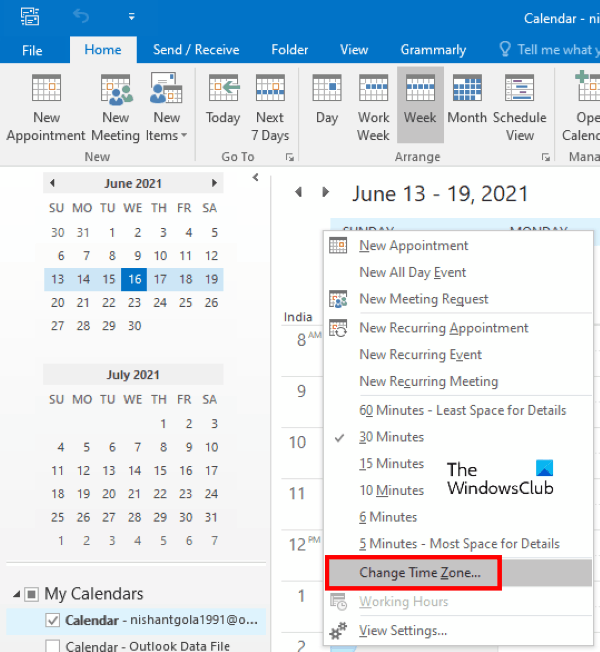Screen dimensions: 600x652
Task: Uncheck the Calendar nishantgola1991 checkbox
Action: pos(52,621)
